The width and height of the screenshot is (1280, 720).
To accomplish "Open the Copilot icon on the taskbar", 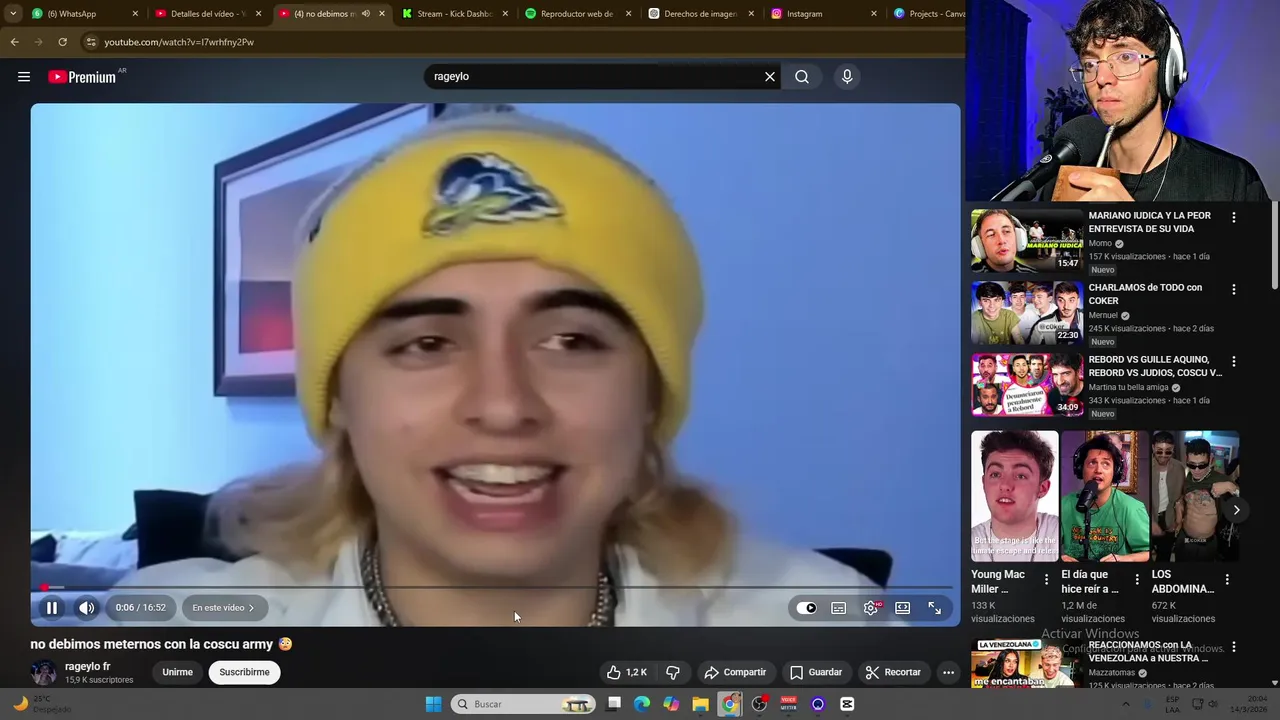I will pyautogui.click(x=671, y=704).
